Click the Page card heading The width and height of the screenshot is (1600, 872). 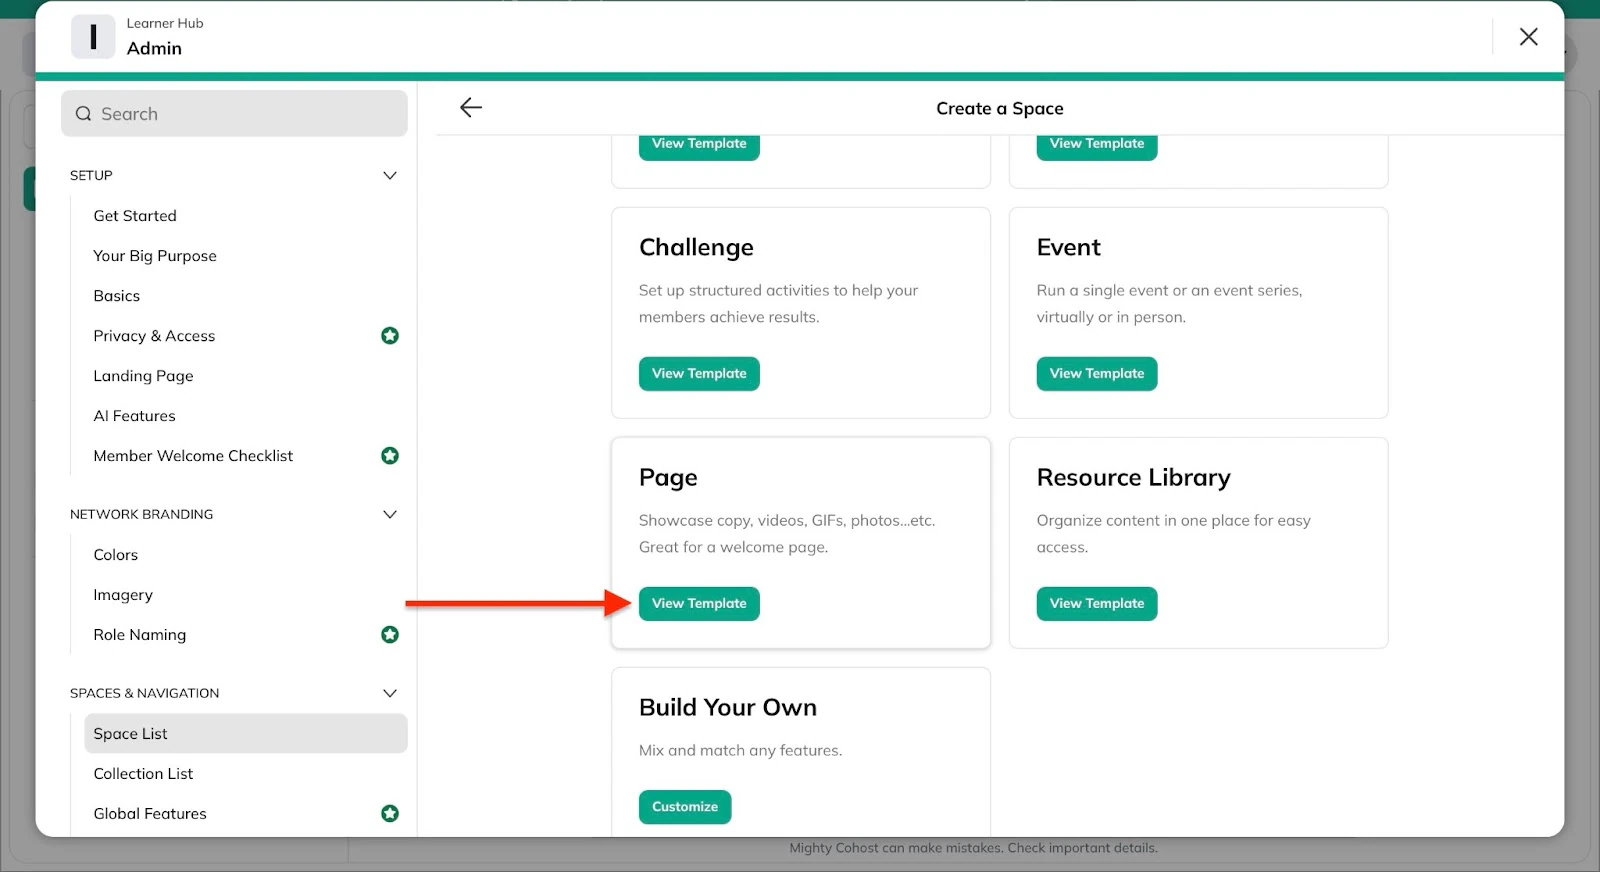pyautogui.click(x=668, y=478)
